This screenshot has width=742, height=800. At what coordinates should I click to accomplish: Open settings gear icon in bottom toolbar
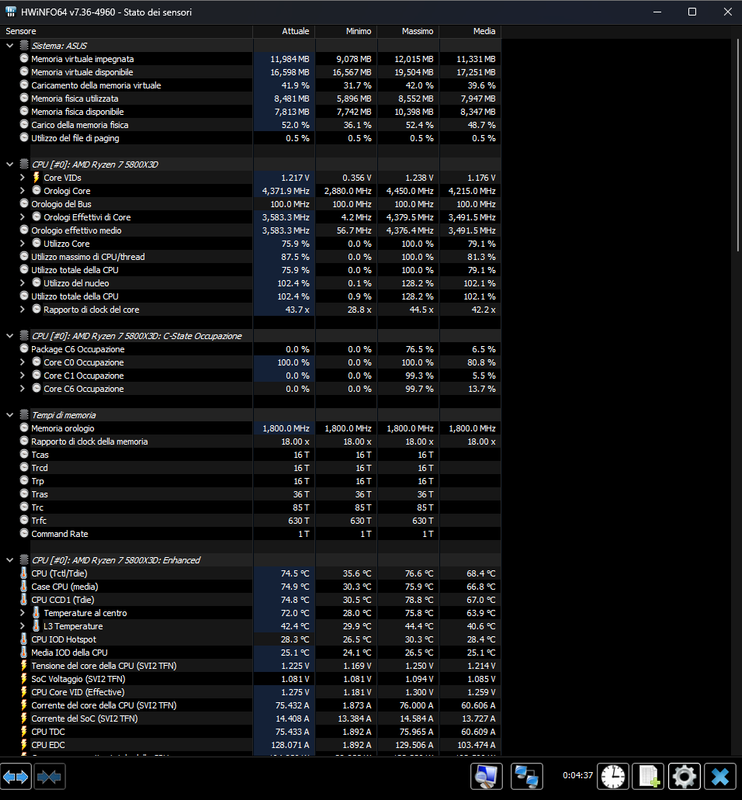click(x=684, y=777)
